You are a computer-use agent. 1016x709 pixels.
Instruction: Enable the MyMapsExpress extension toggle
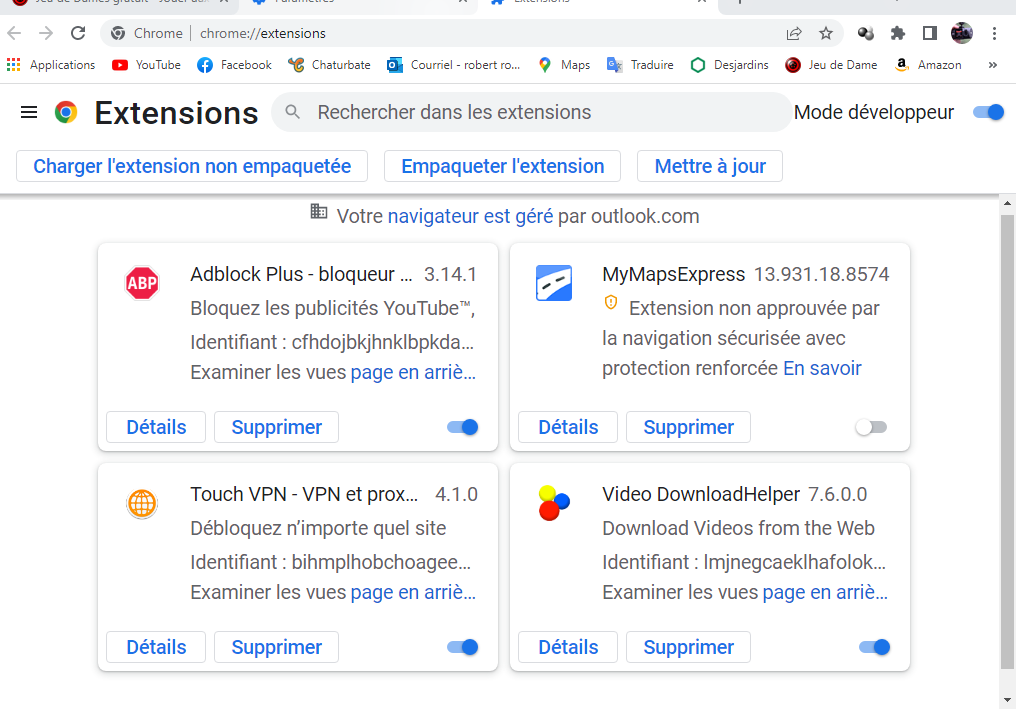click(x=871, y=427)
